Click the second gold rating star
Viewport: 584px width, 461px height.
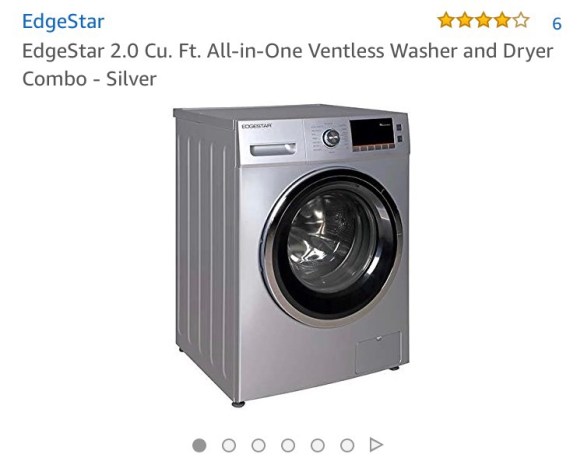(x=465, y=20)
